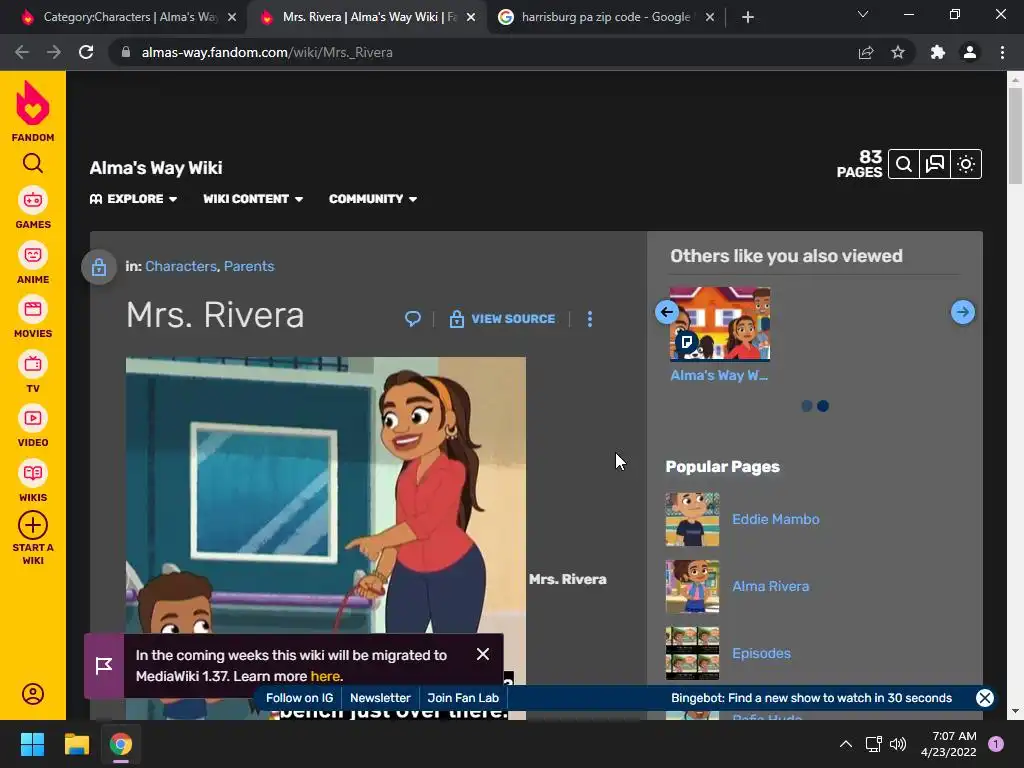Dismiss the MediaWiki migration notice
Screen dimensions: 1024x768
pyautogui.click(x=483, y=654)
